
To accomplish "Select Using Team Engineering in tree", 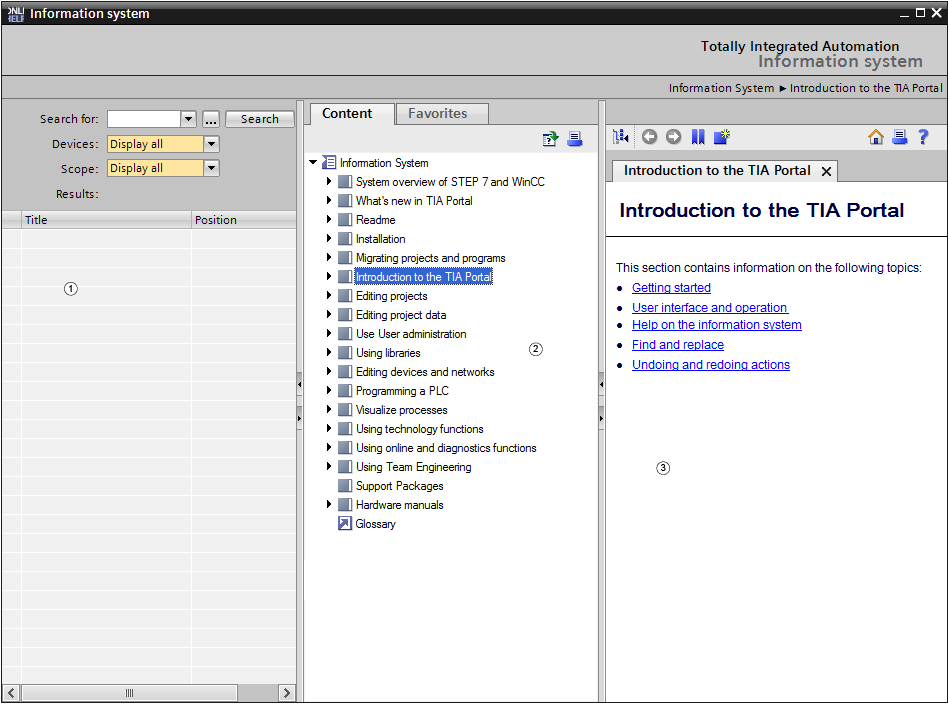I will 414,467.
